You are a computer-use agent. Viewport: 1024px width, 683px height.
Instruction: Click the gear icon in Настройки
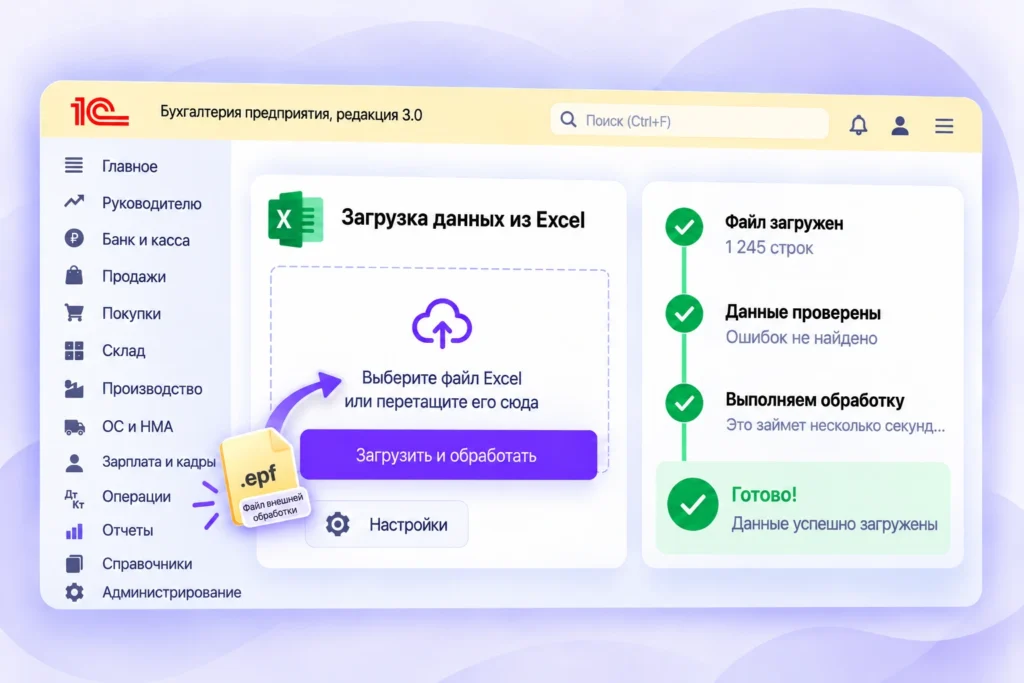click(338, 524)
